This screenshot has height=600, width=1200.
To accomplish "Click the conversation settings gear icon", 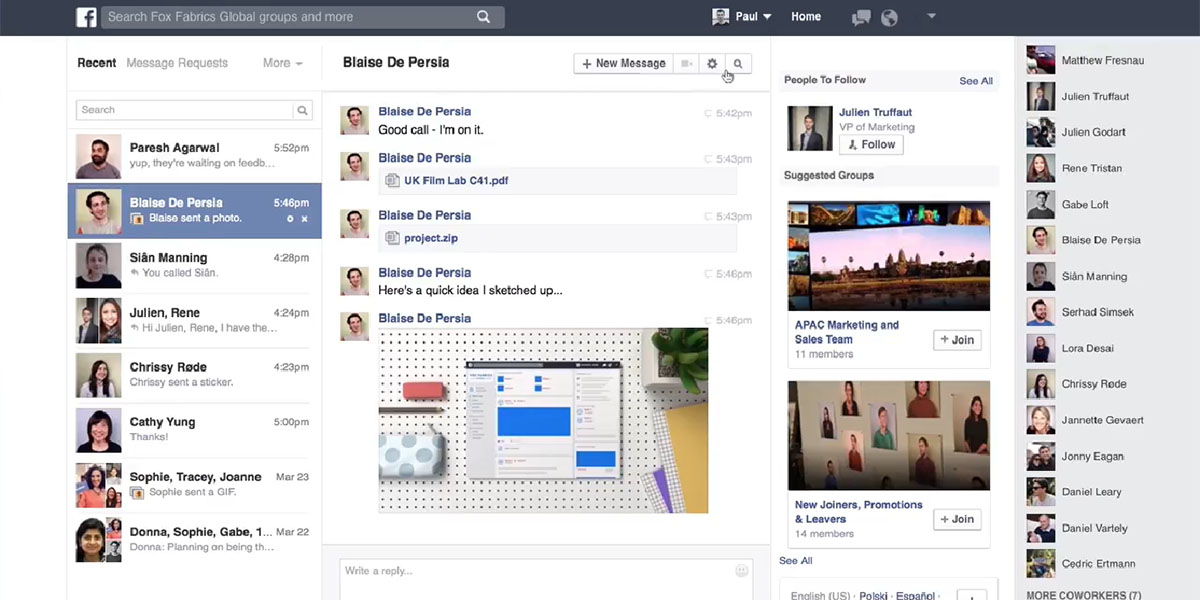I will click(712, 63).
